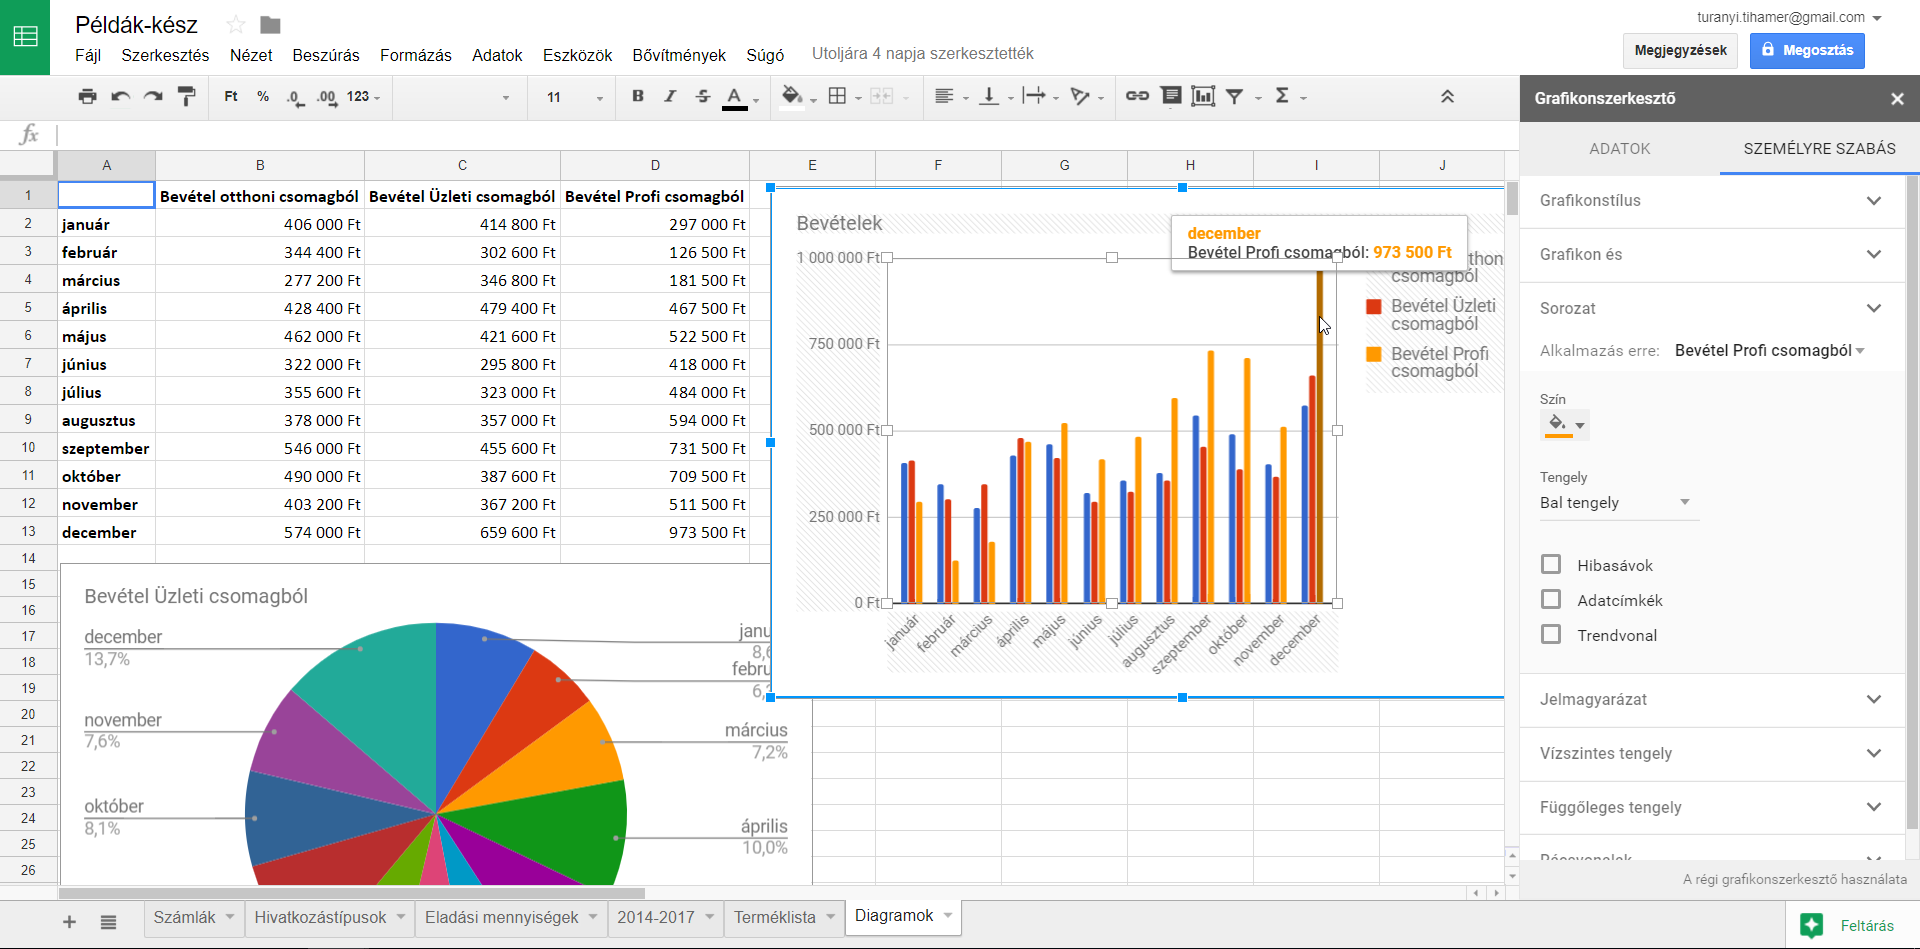Open the cell fill color tool
The width and height of the screenshot is (1920, 949).
[792, 97]
